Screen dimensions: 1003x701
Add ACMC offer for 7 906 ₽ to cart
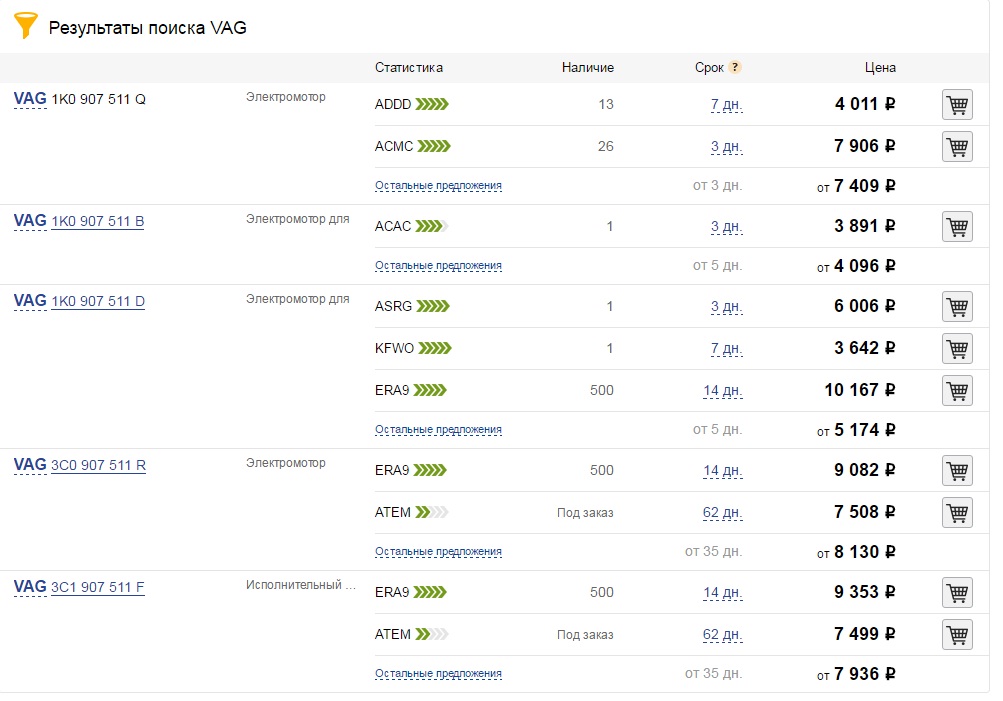[957, 146]
